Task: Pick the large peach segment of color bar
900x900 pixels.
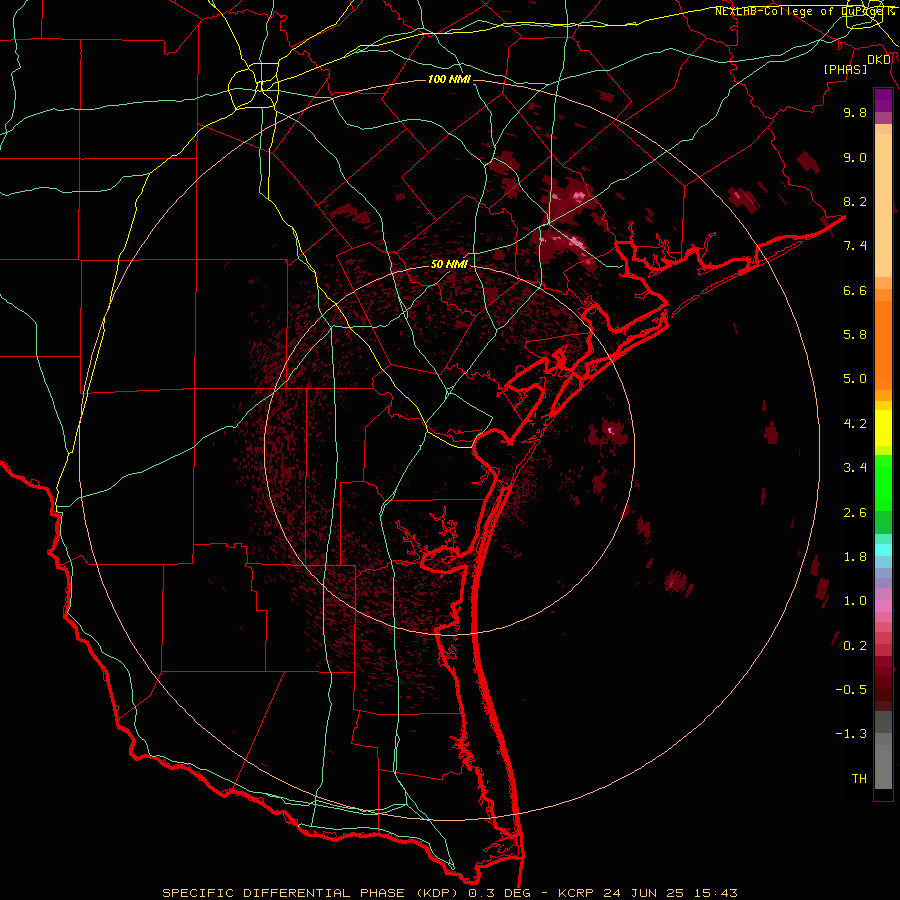Action: [883, 205]
